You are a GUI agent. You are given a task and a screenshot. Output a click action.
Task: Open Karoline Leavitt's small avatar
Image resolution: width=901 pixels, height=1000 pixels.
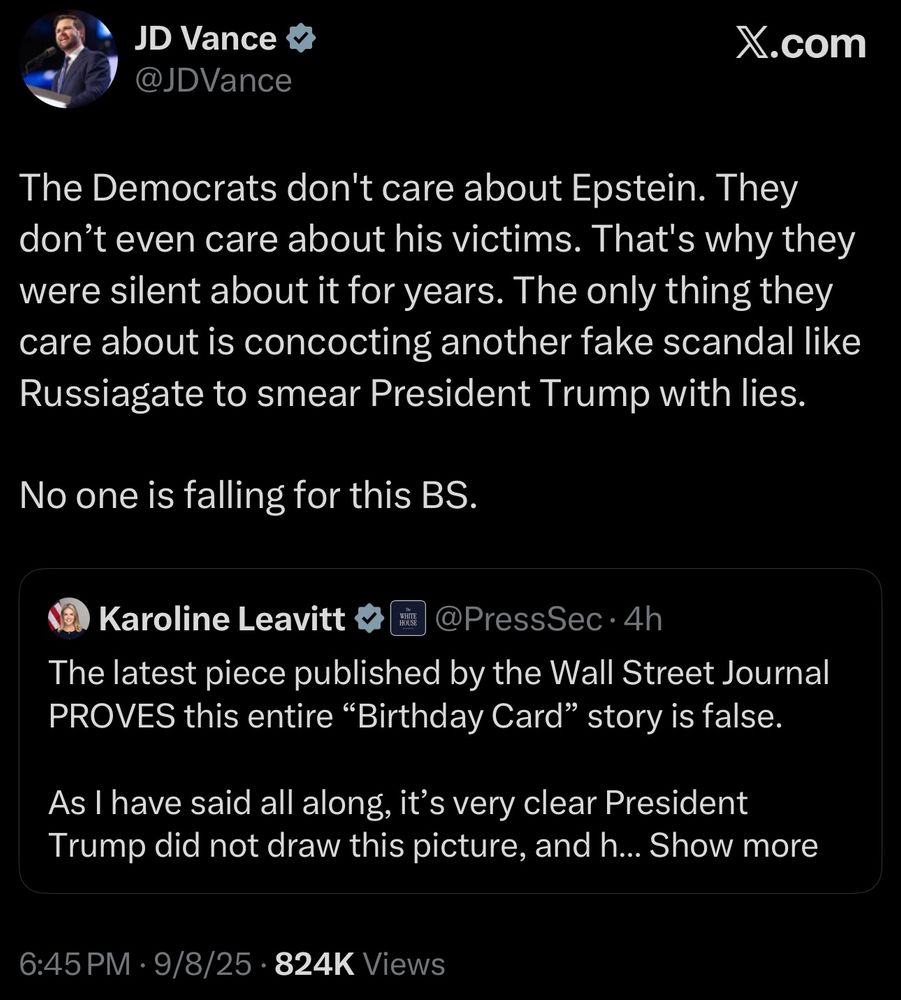[69, 619]
